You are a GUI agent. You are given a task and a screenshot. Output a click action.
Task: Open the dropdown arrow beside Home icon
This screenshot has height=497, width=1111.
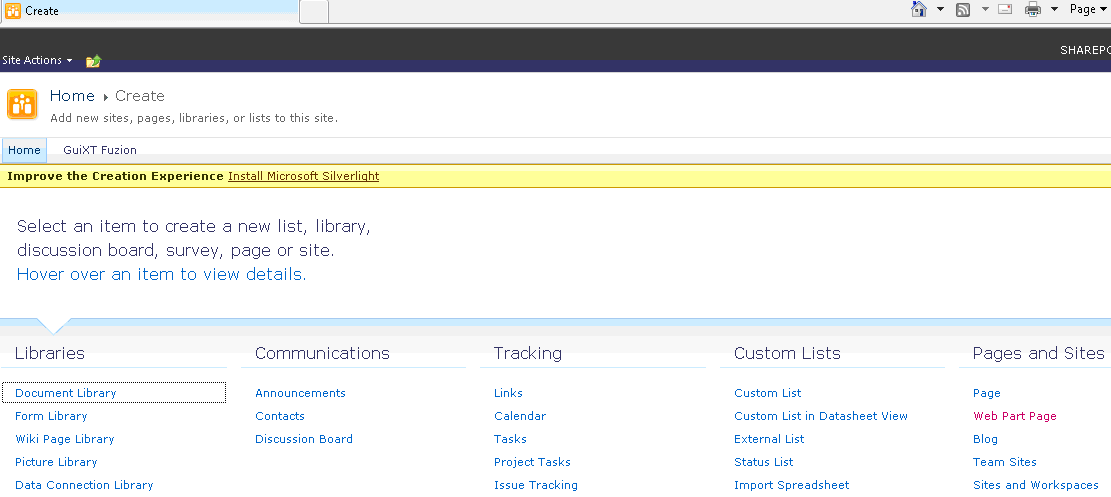940,9
